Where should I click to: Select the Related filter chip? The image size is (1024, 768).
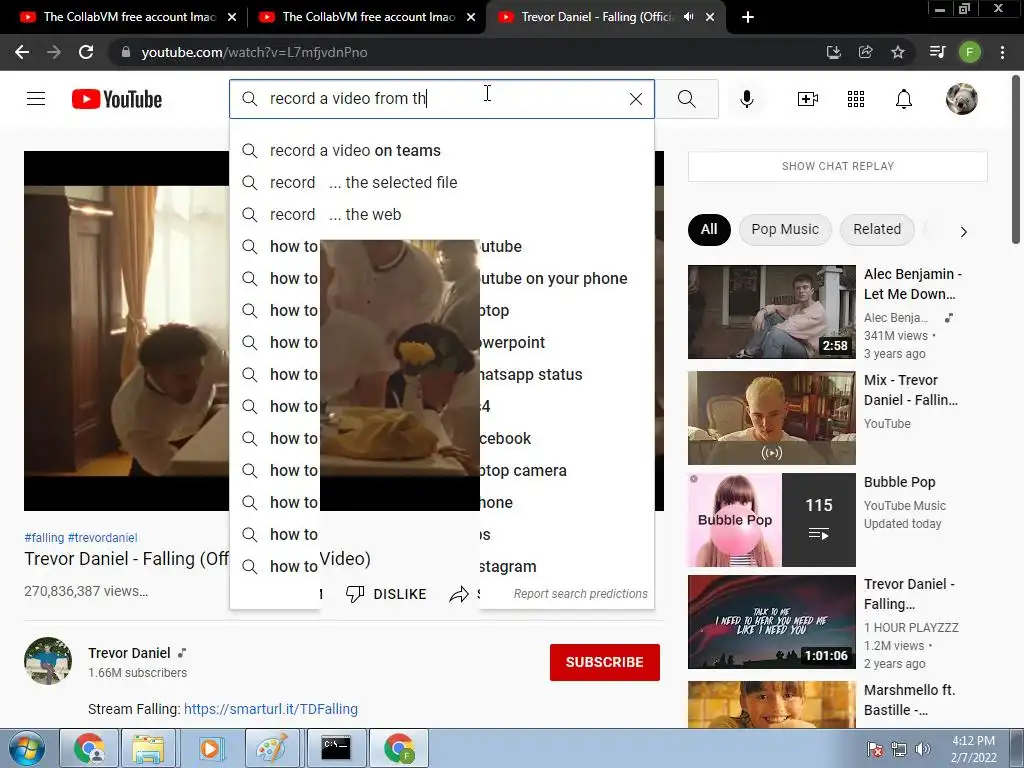point(877,229)
